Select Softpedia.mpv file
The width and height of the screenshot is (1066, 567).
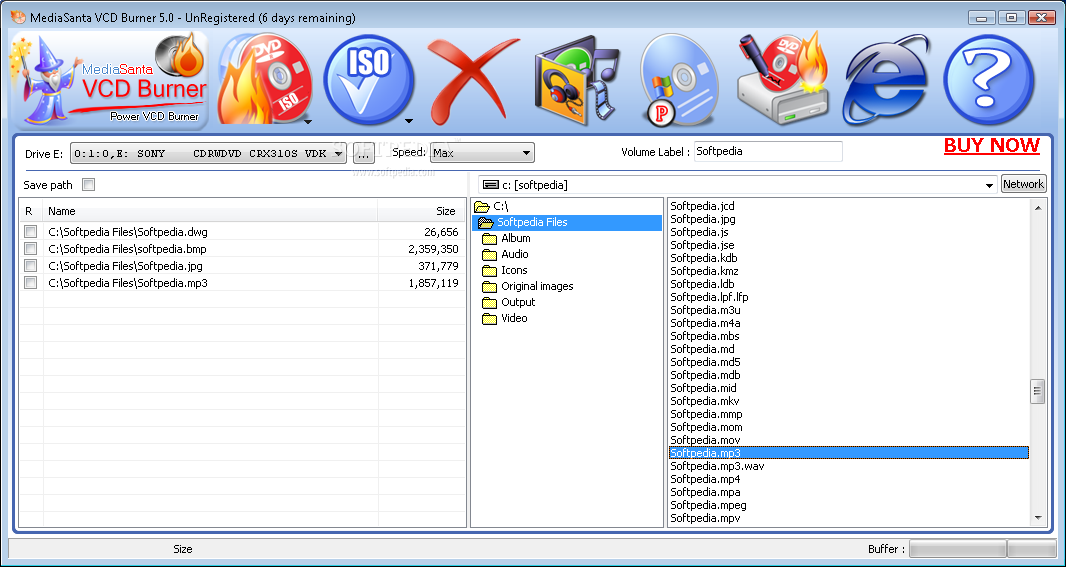click(705, 518)
